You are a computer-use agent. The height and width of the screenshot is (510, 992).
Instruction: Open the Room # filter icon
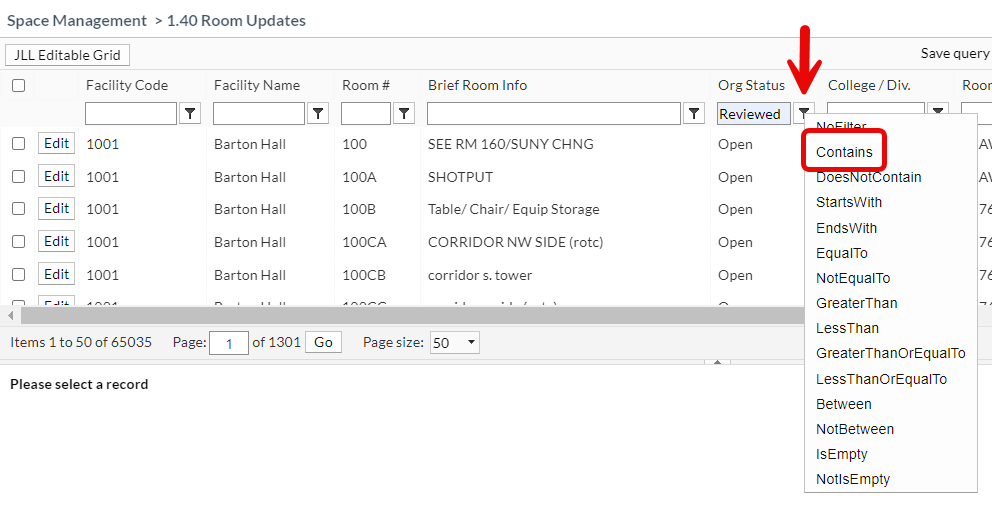click(404, 114)
